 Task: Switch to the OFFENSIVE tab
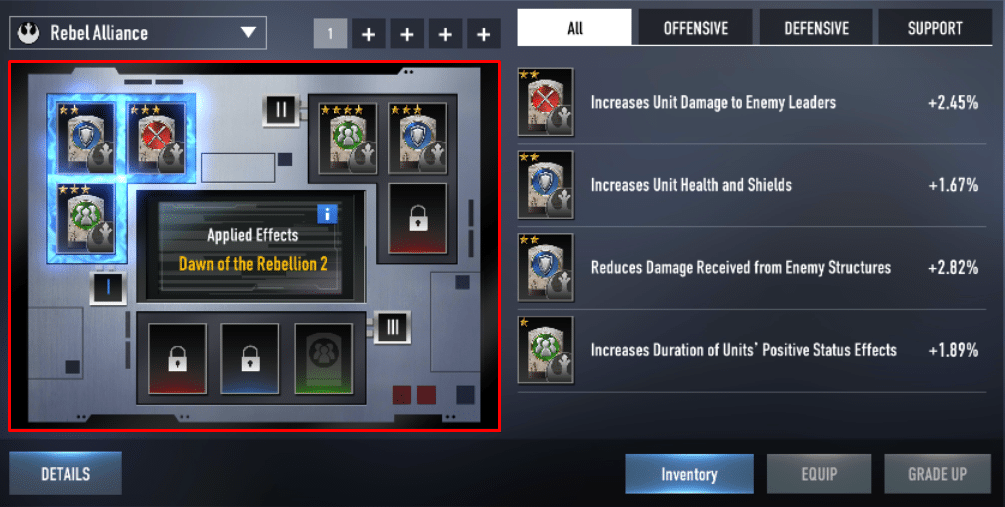point(695,28)
